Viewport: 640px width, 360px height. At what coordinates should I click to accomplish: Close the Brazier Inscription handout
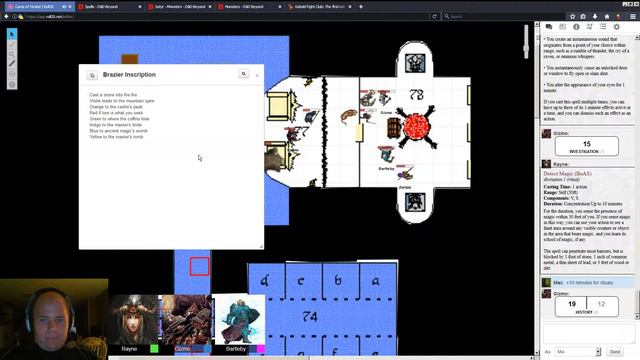(257, 76)
